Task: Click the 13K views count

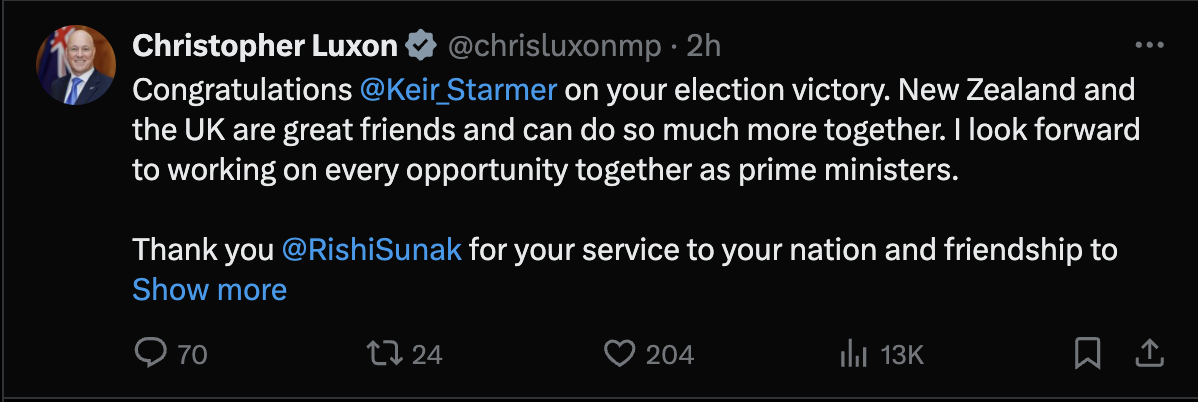Action: [x=901, y=354]
